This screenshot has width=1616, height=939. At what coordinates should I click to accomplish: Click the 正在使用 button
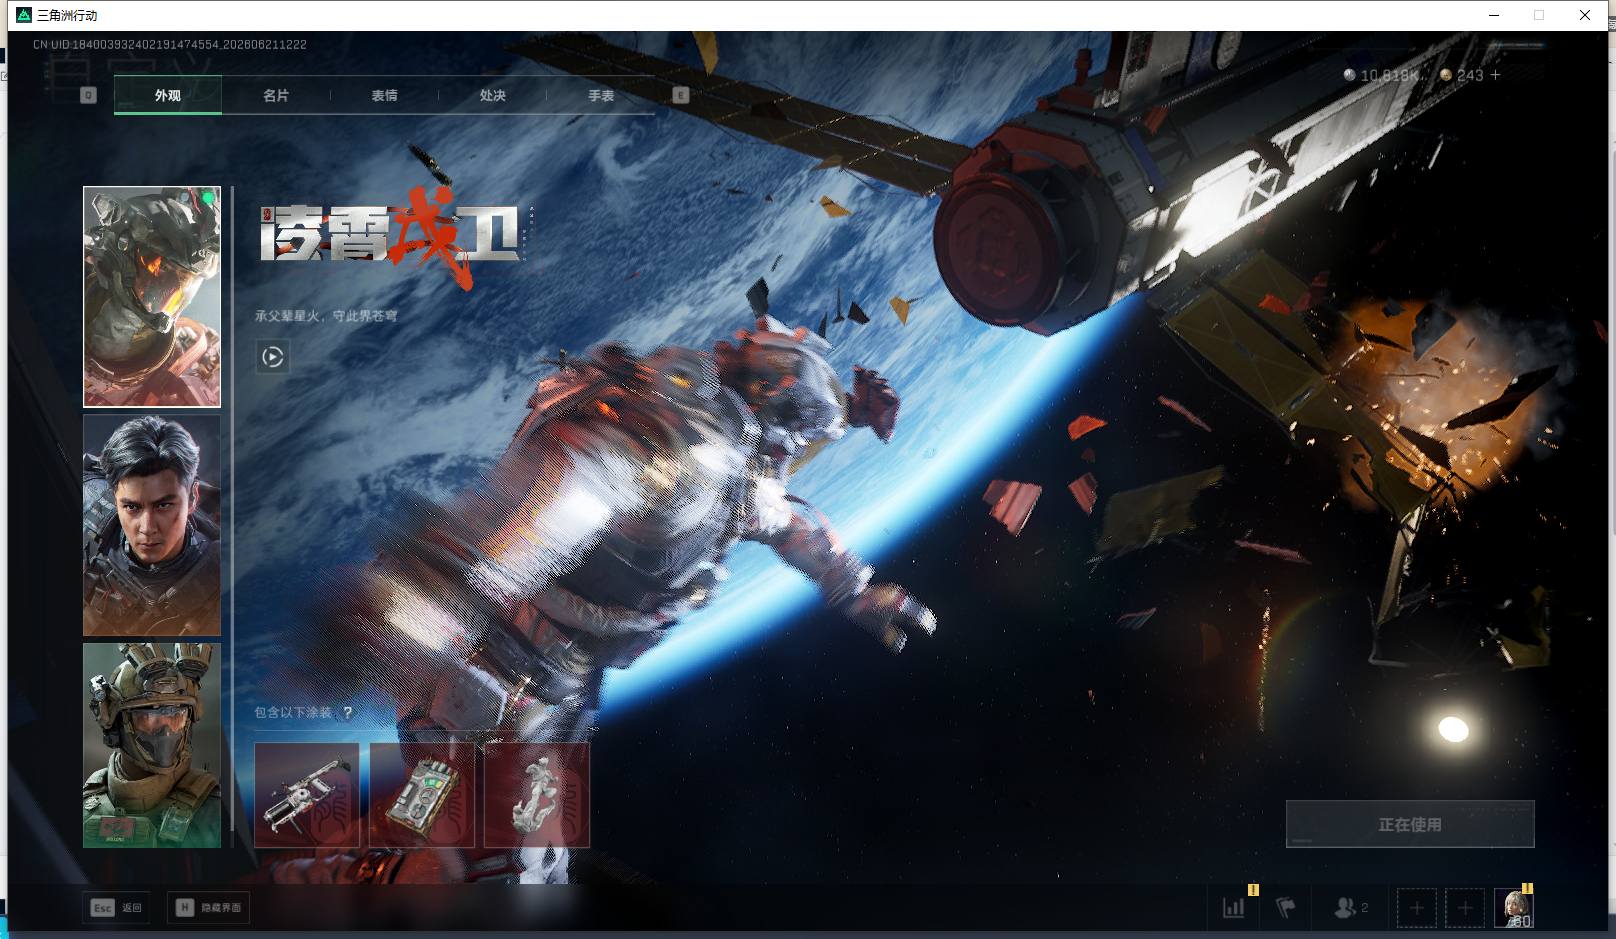point(1410,824)
